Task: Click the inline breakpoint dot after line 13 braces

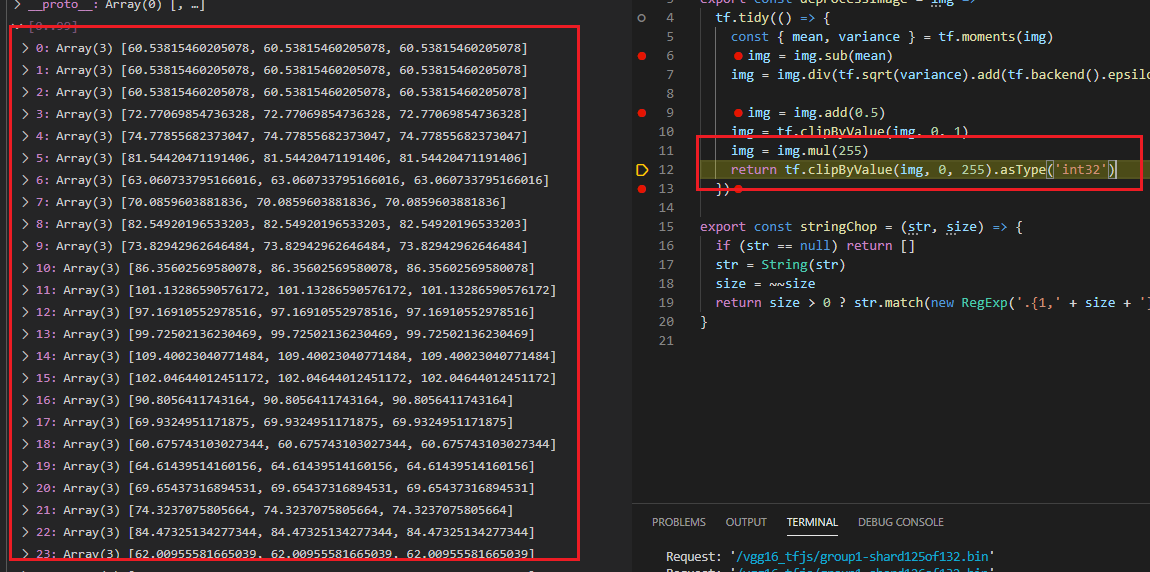Action: pos(739,189)
